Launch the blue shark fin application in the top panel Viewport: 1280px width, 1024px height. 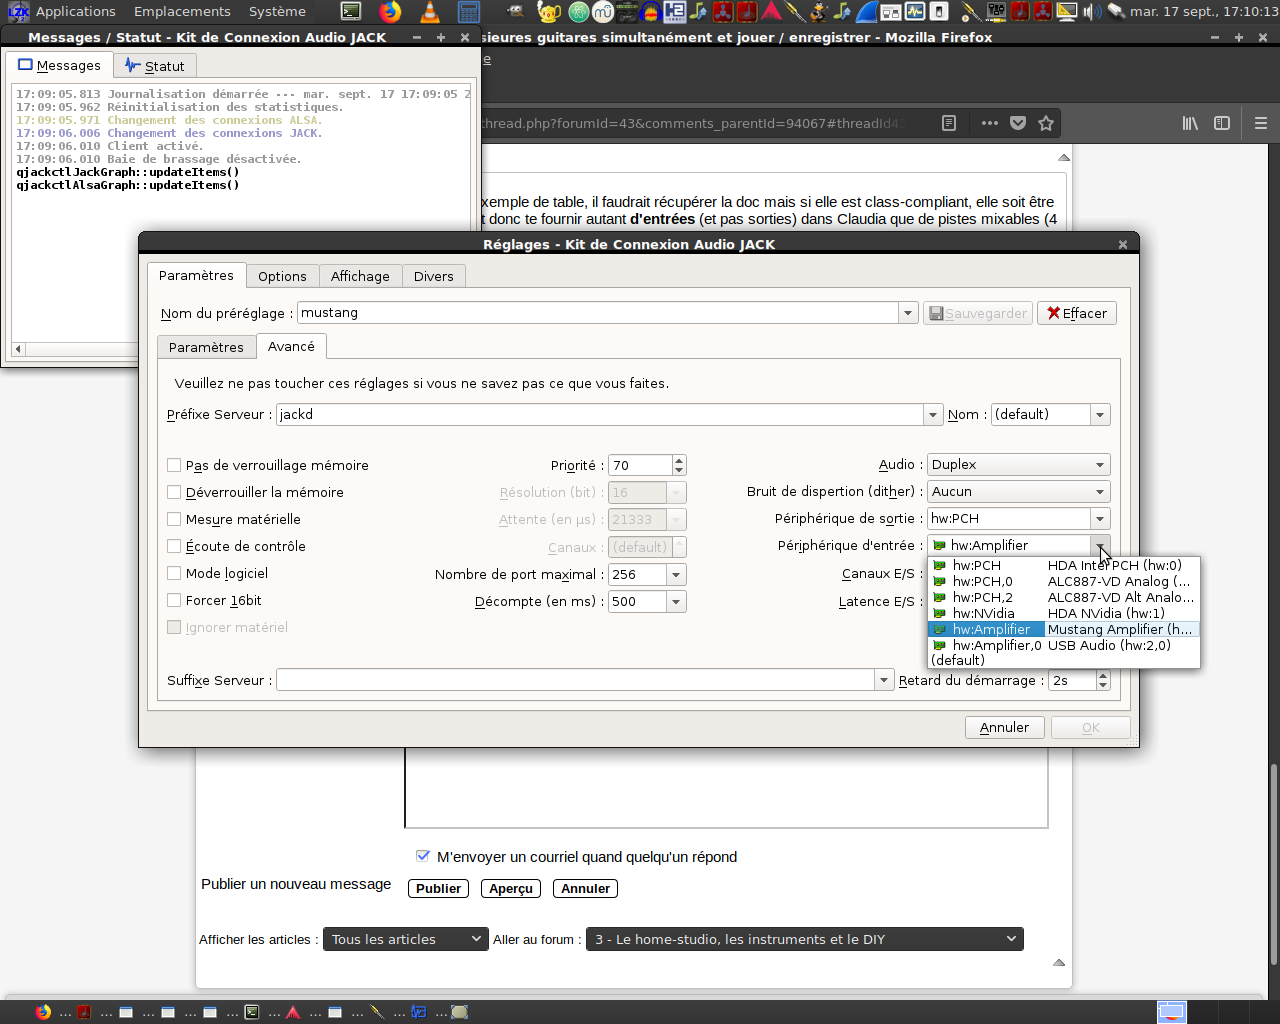click(868, 12)
